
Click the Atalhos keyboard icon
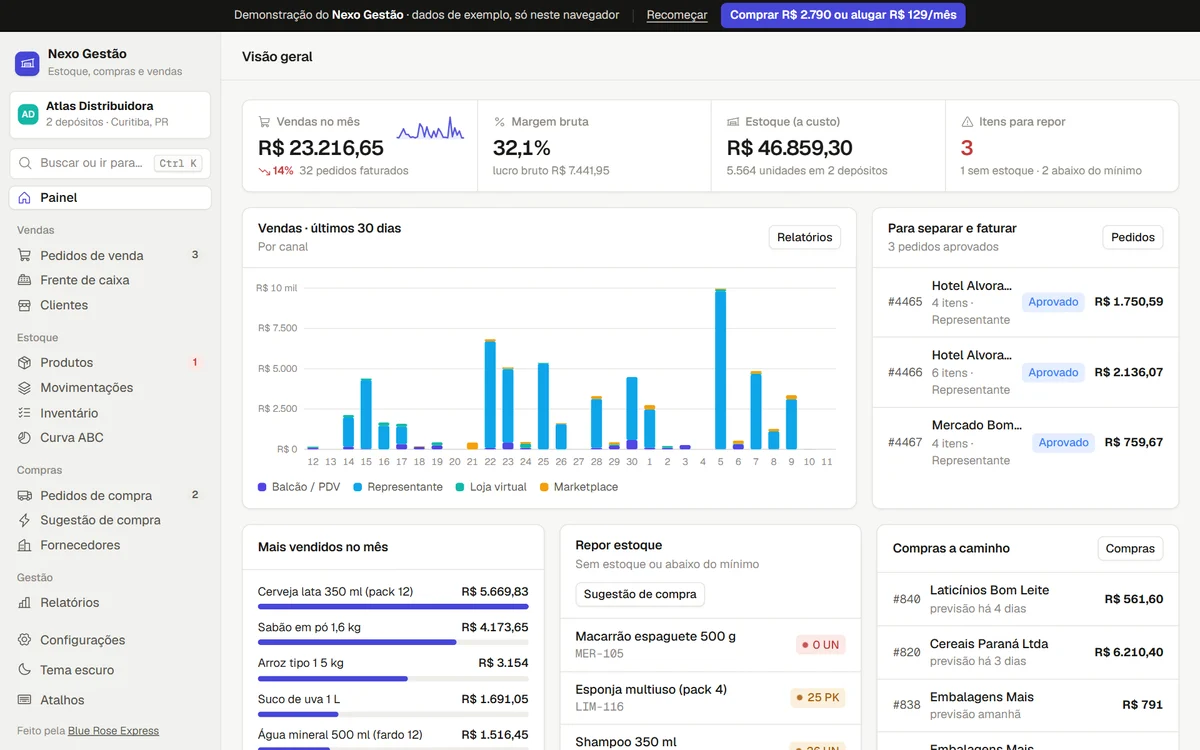tap(25, 700)
